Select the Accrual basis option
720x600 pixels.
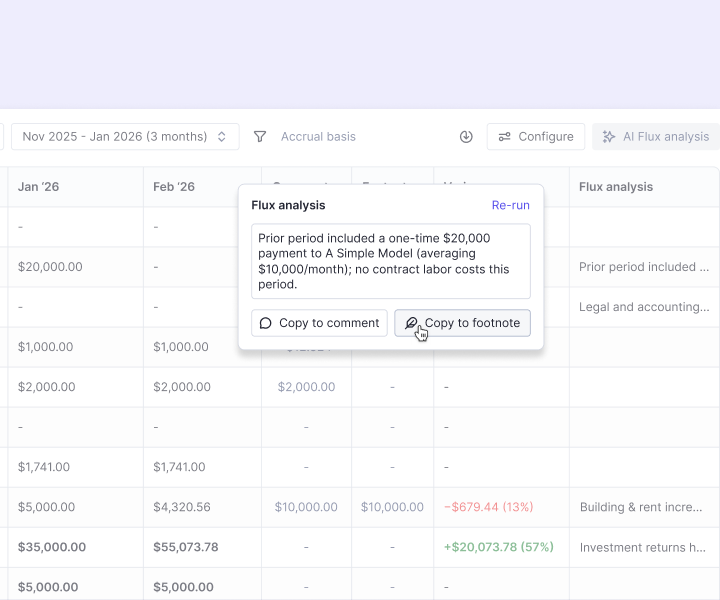(318, 137)
